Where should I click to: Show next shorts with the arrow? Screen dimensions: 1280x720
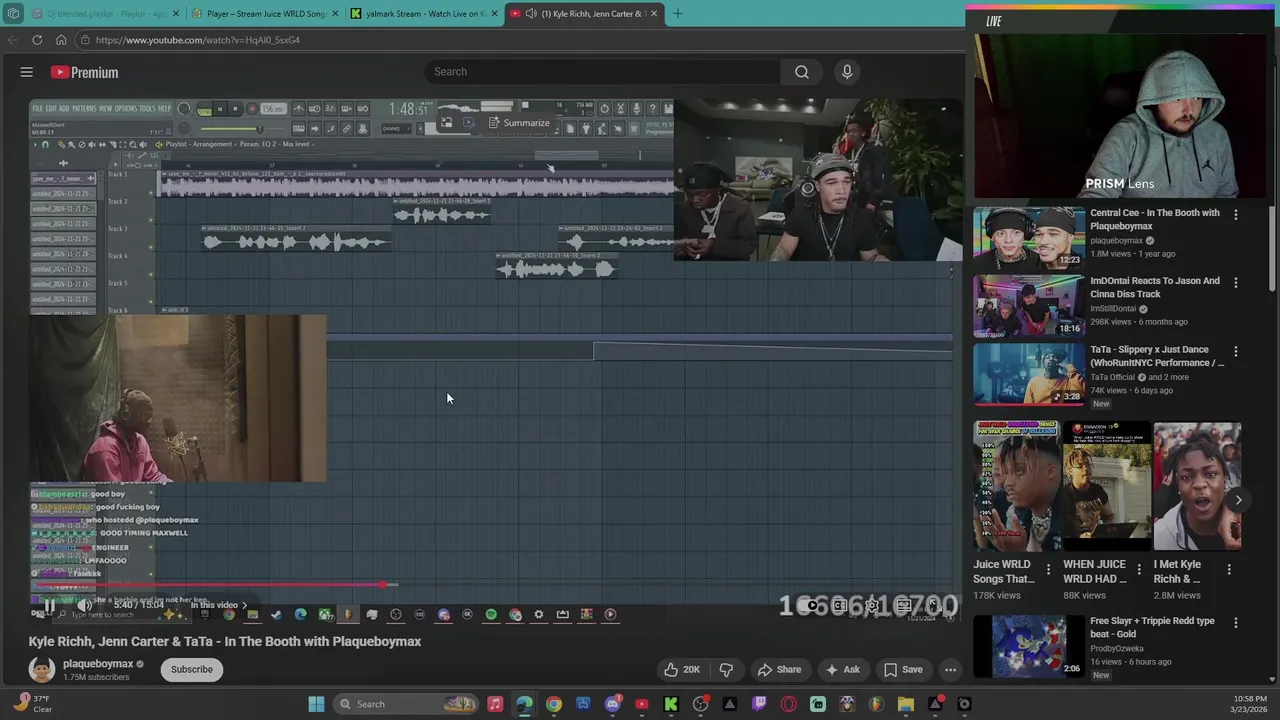click(1238, 500)
